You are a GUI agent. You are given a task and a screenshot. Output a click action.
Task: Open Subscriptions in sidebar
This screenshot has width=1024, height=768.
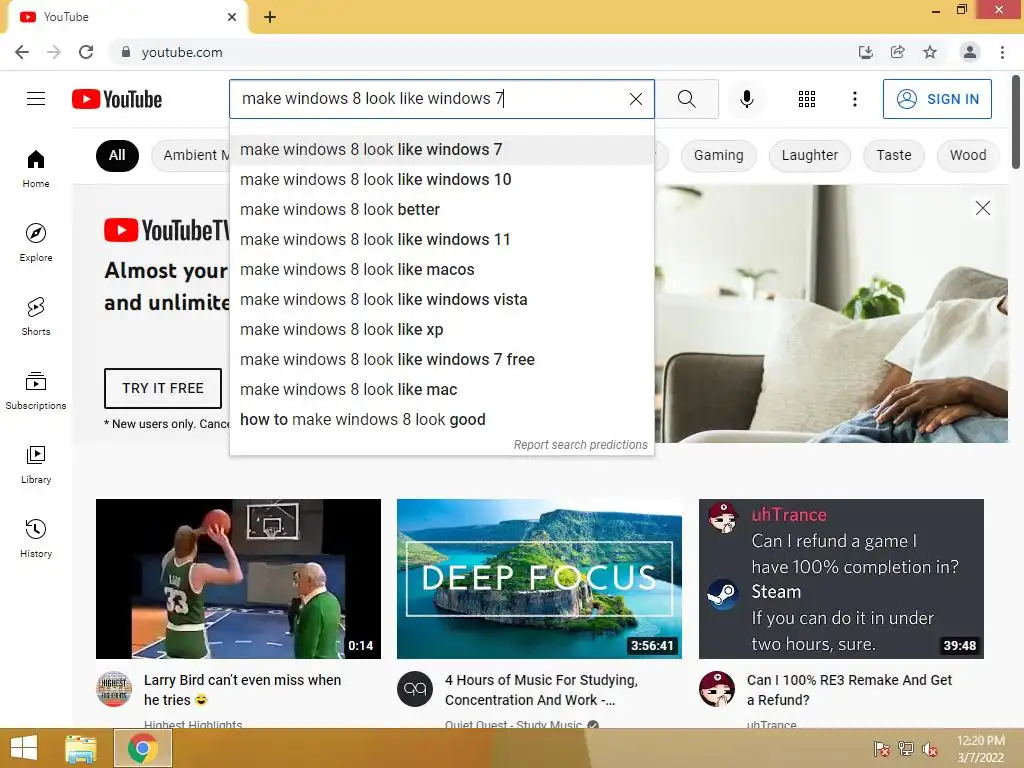[36, 390]
